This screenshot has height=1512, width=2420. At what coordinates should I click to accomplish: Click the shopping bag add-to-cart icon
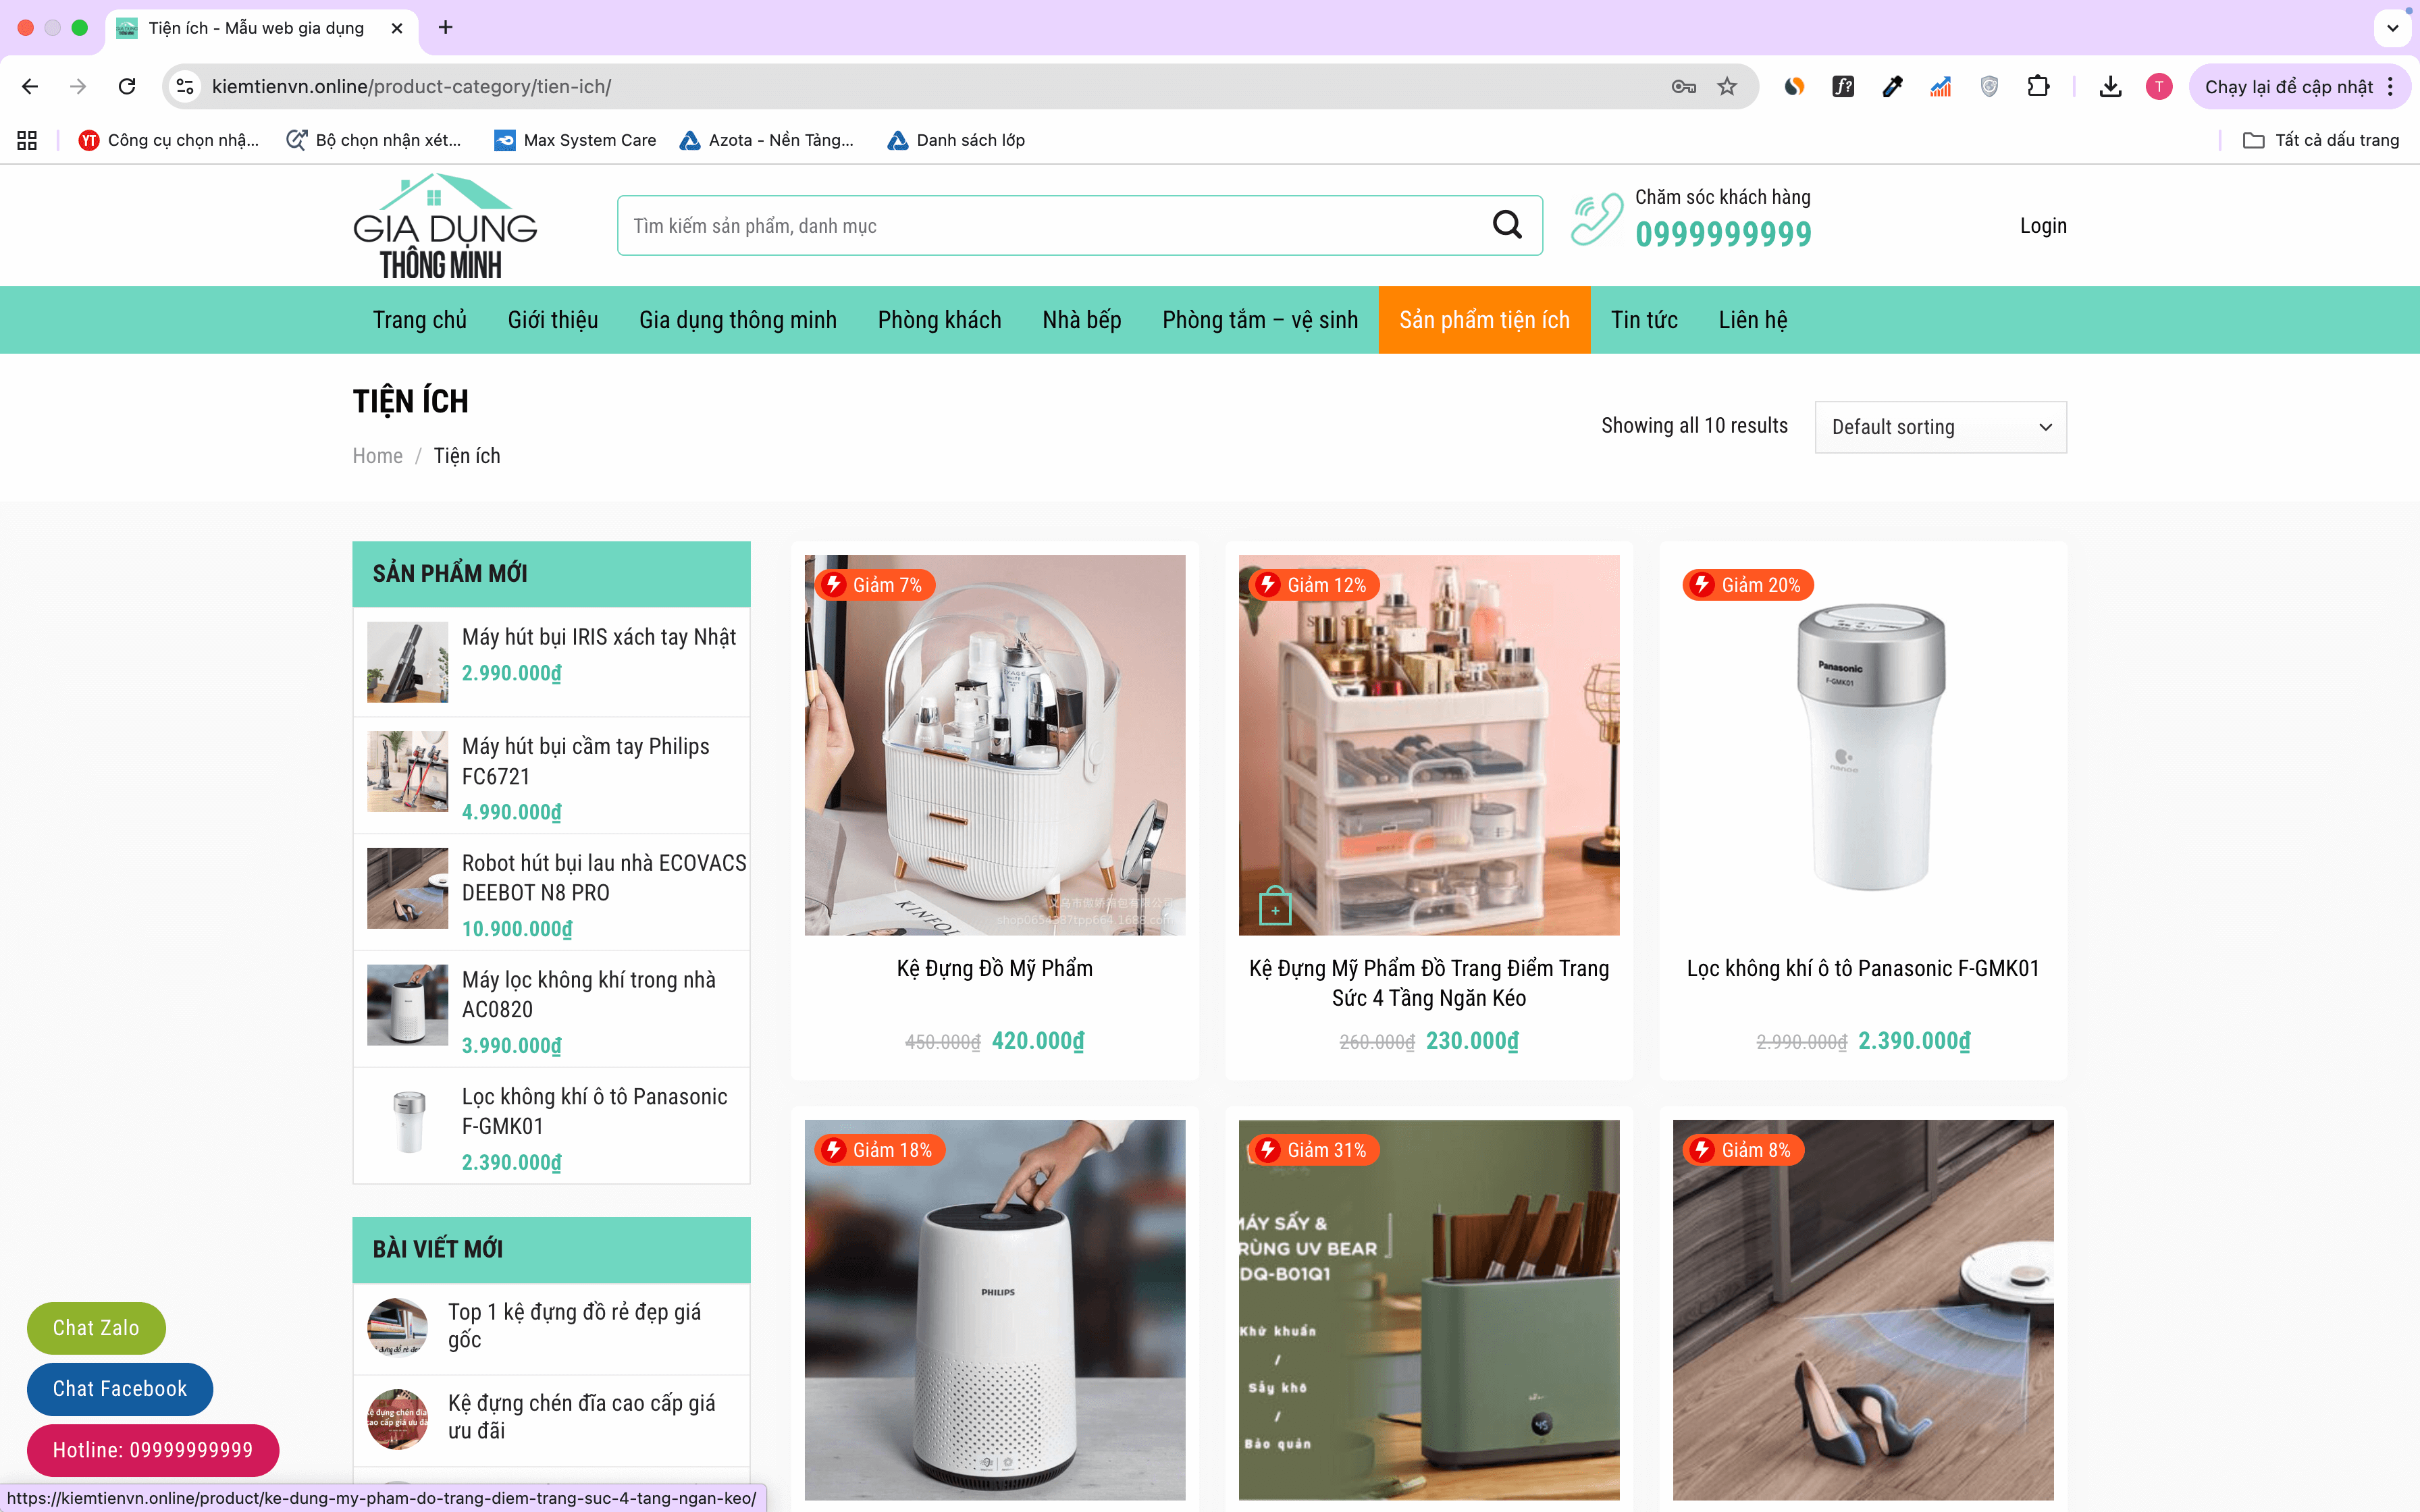pyautogui.click(x=1275, y=907)
